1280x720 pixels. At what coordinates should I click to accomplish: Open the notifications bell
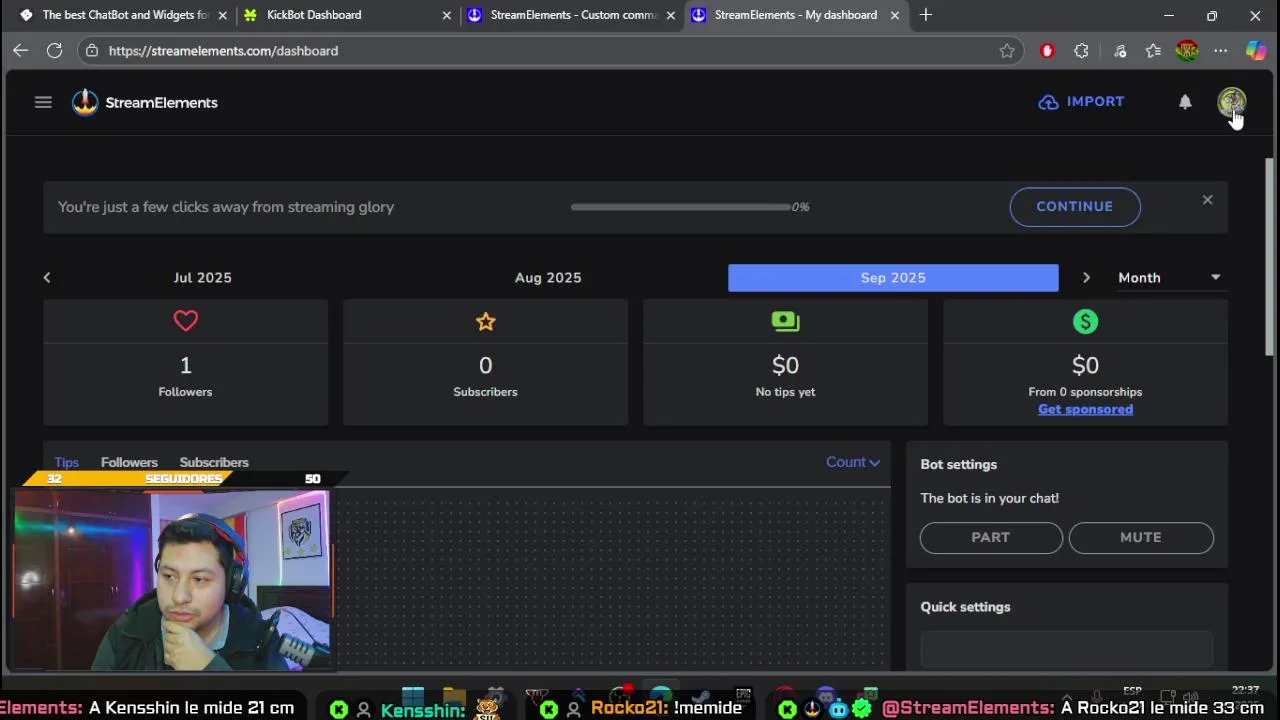[1185, 102]
